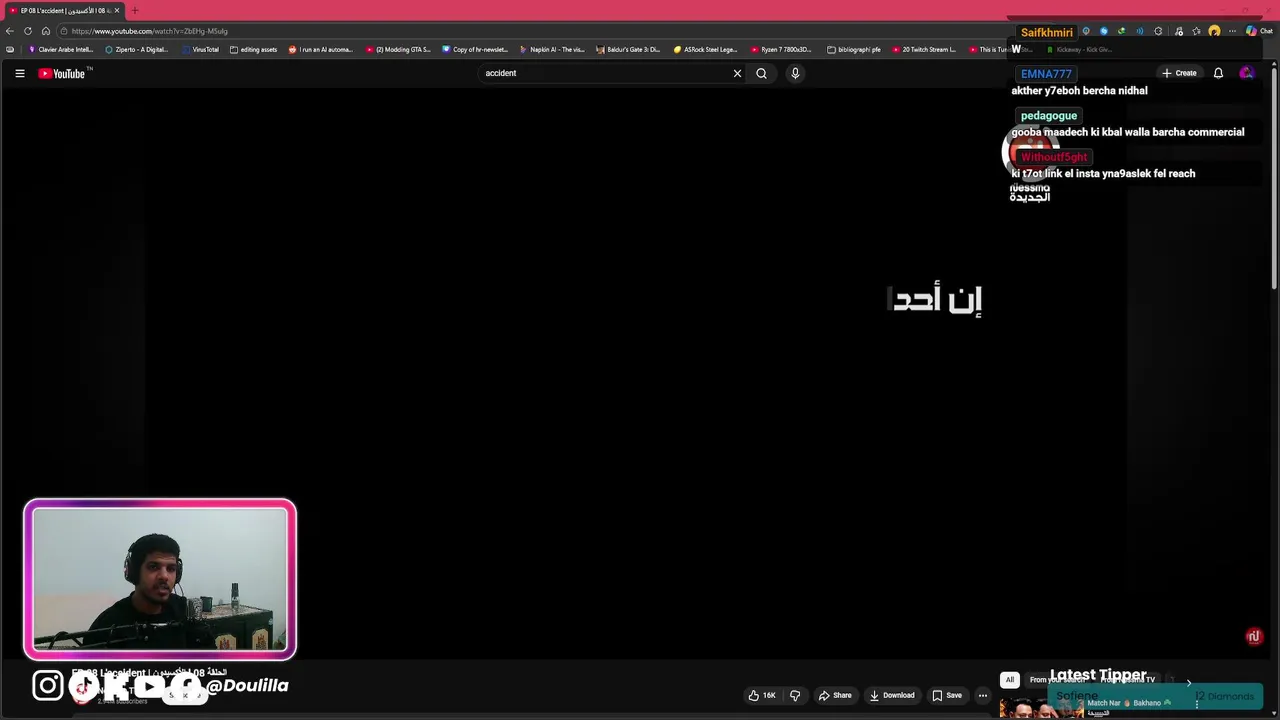Show next filter chips with arrow
The width and height of the screenshot is (1280, 720).
tap(1188, 682)
